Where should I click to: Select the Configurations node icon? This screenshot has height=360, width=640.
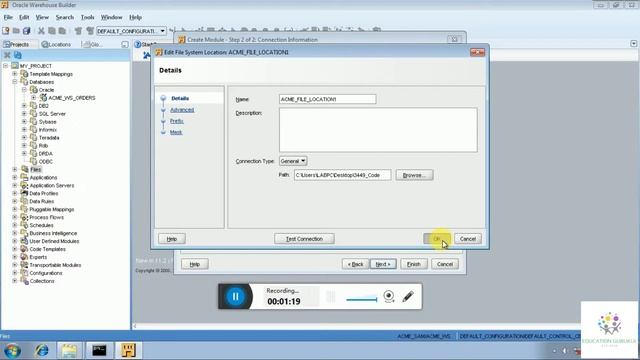[24, 273]
